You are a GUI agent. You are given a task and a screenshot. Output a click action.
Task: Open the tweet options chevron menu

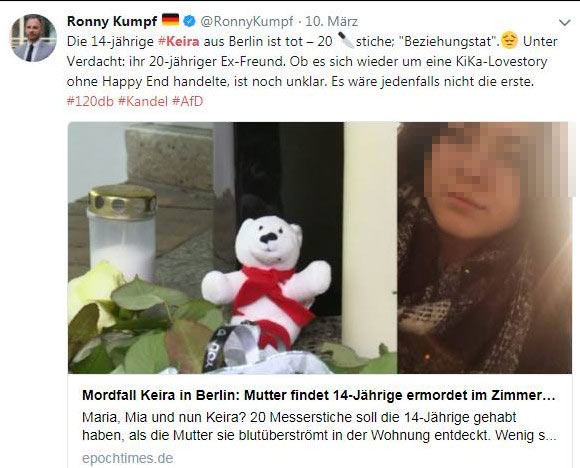point(564,23)
